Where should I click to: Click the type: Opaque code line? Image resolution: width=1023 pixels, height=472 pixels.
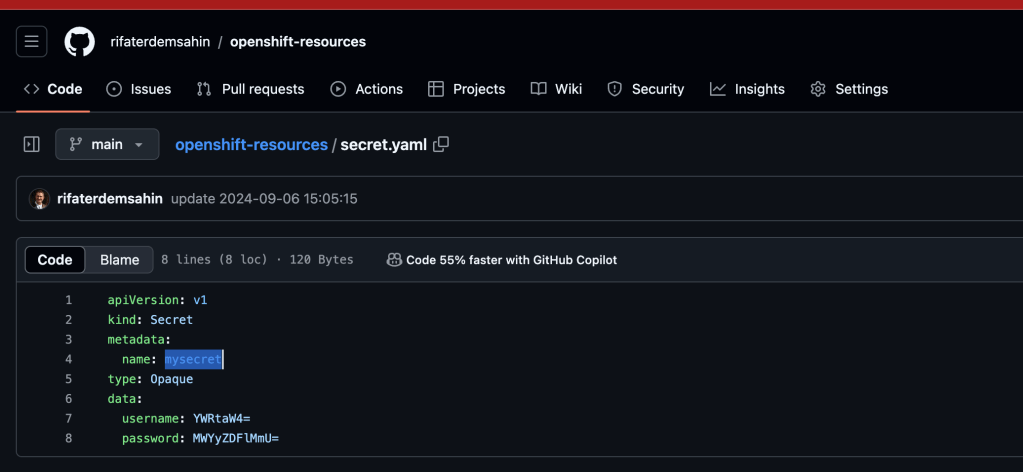(150, 379)
